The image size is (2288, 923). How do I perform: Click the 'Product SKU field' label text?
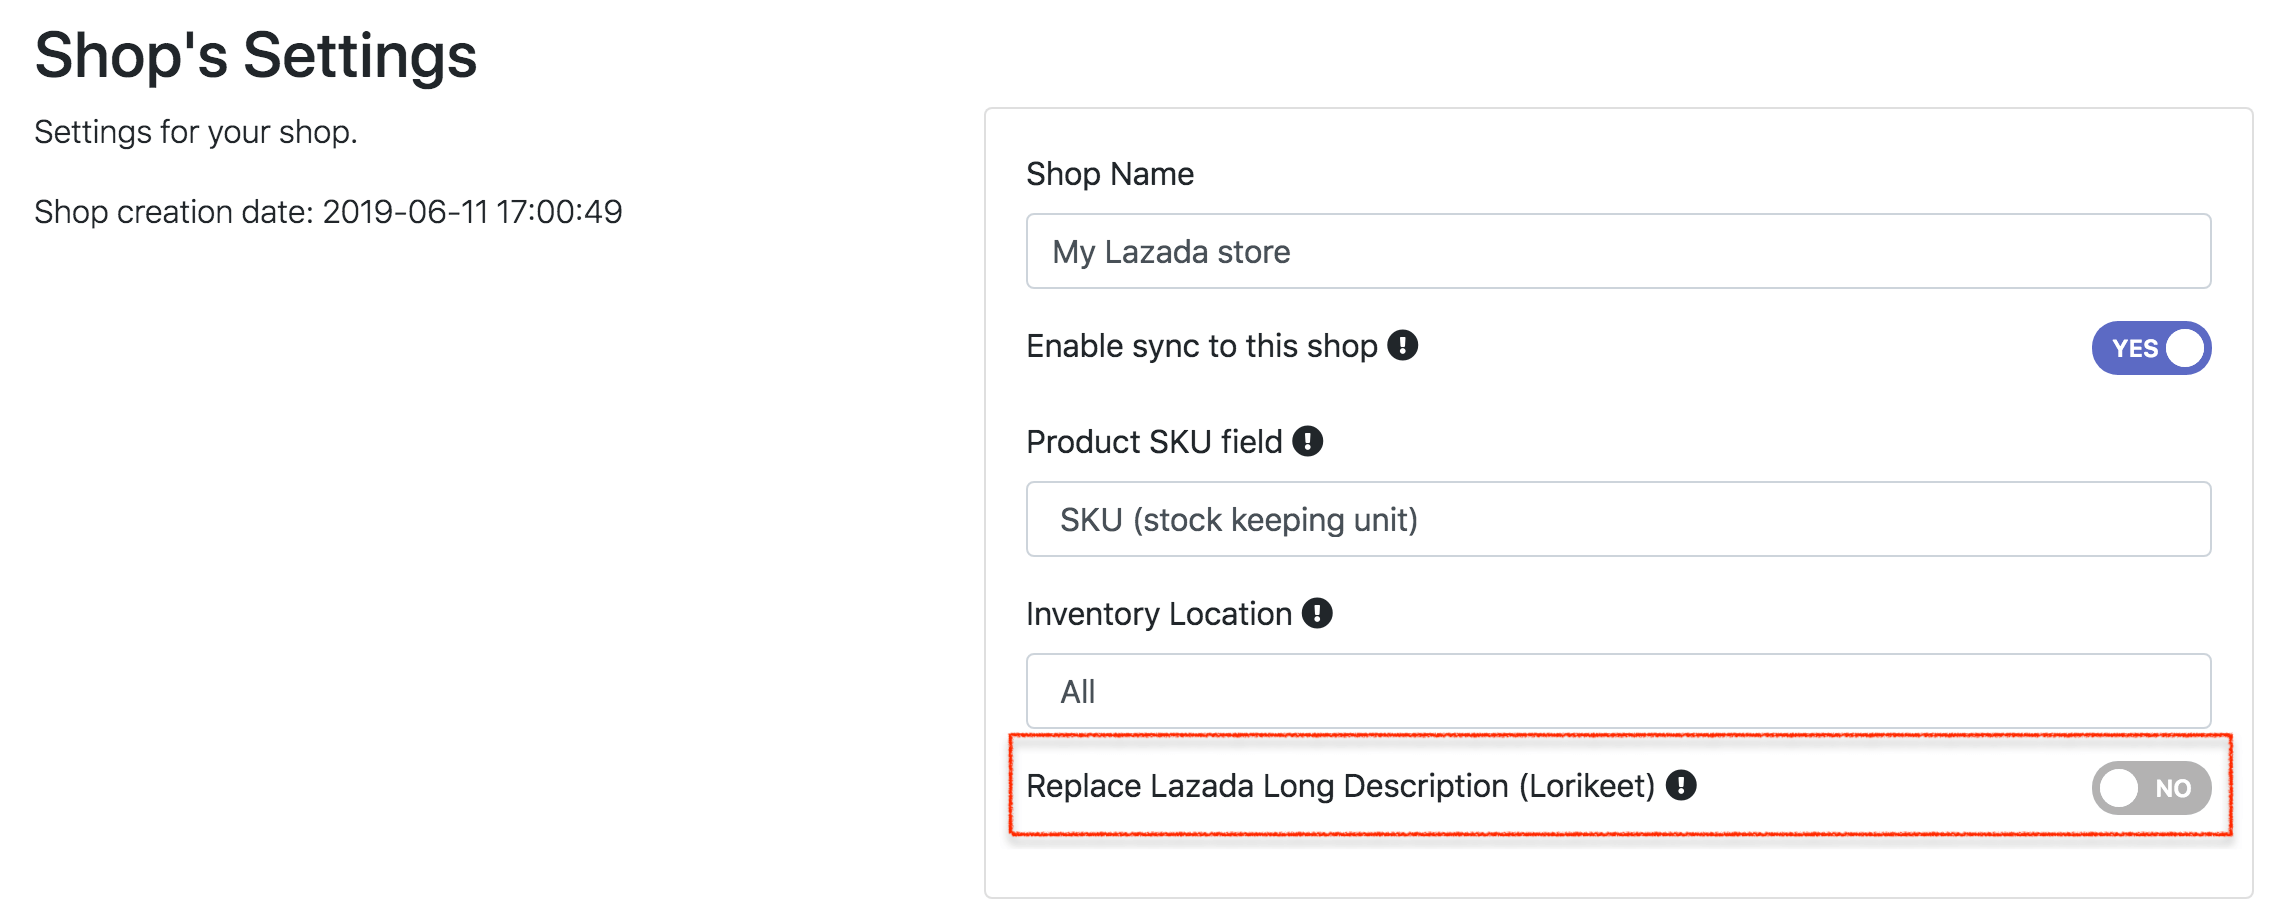[1153, 442]
